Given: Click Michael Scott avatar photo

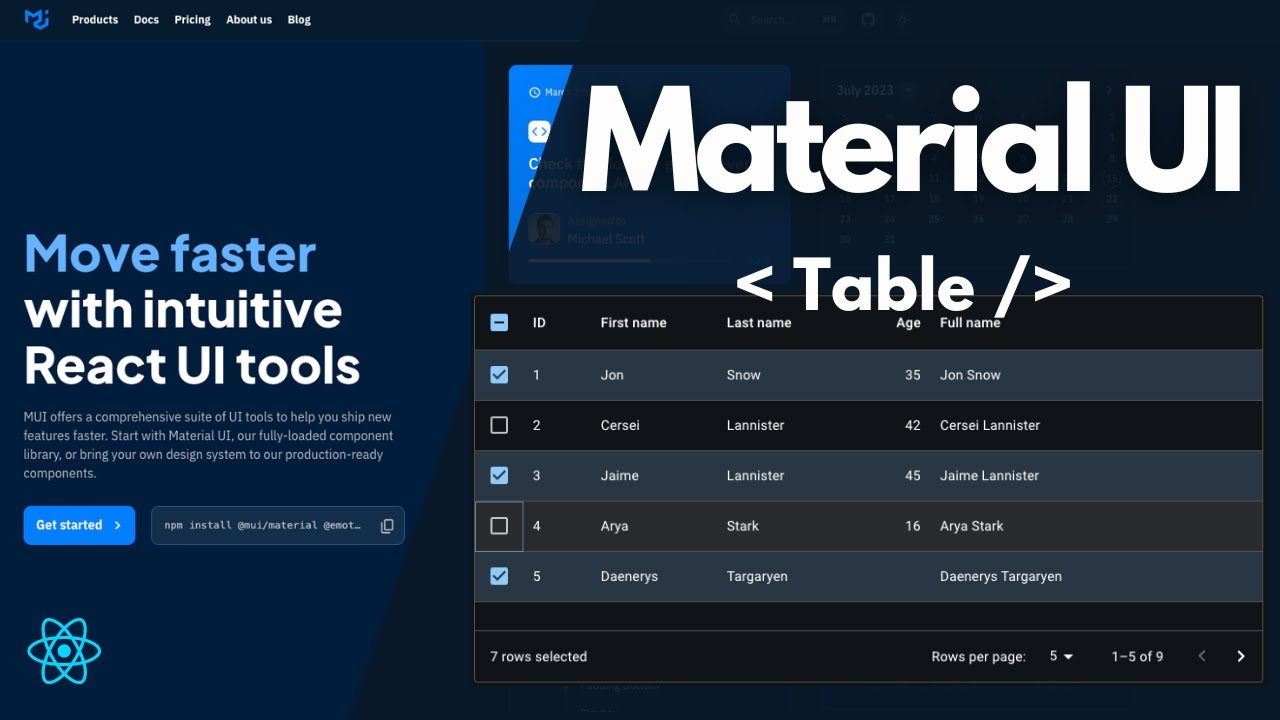Looking at the screenshot, I should tap(544, 229).
